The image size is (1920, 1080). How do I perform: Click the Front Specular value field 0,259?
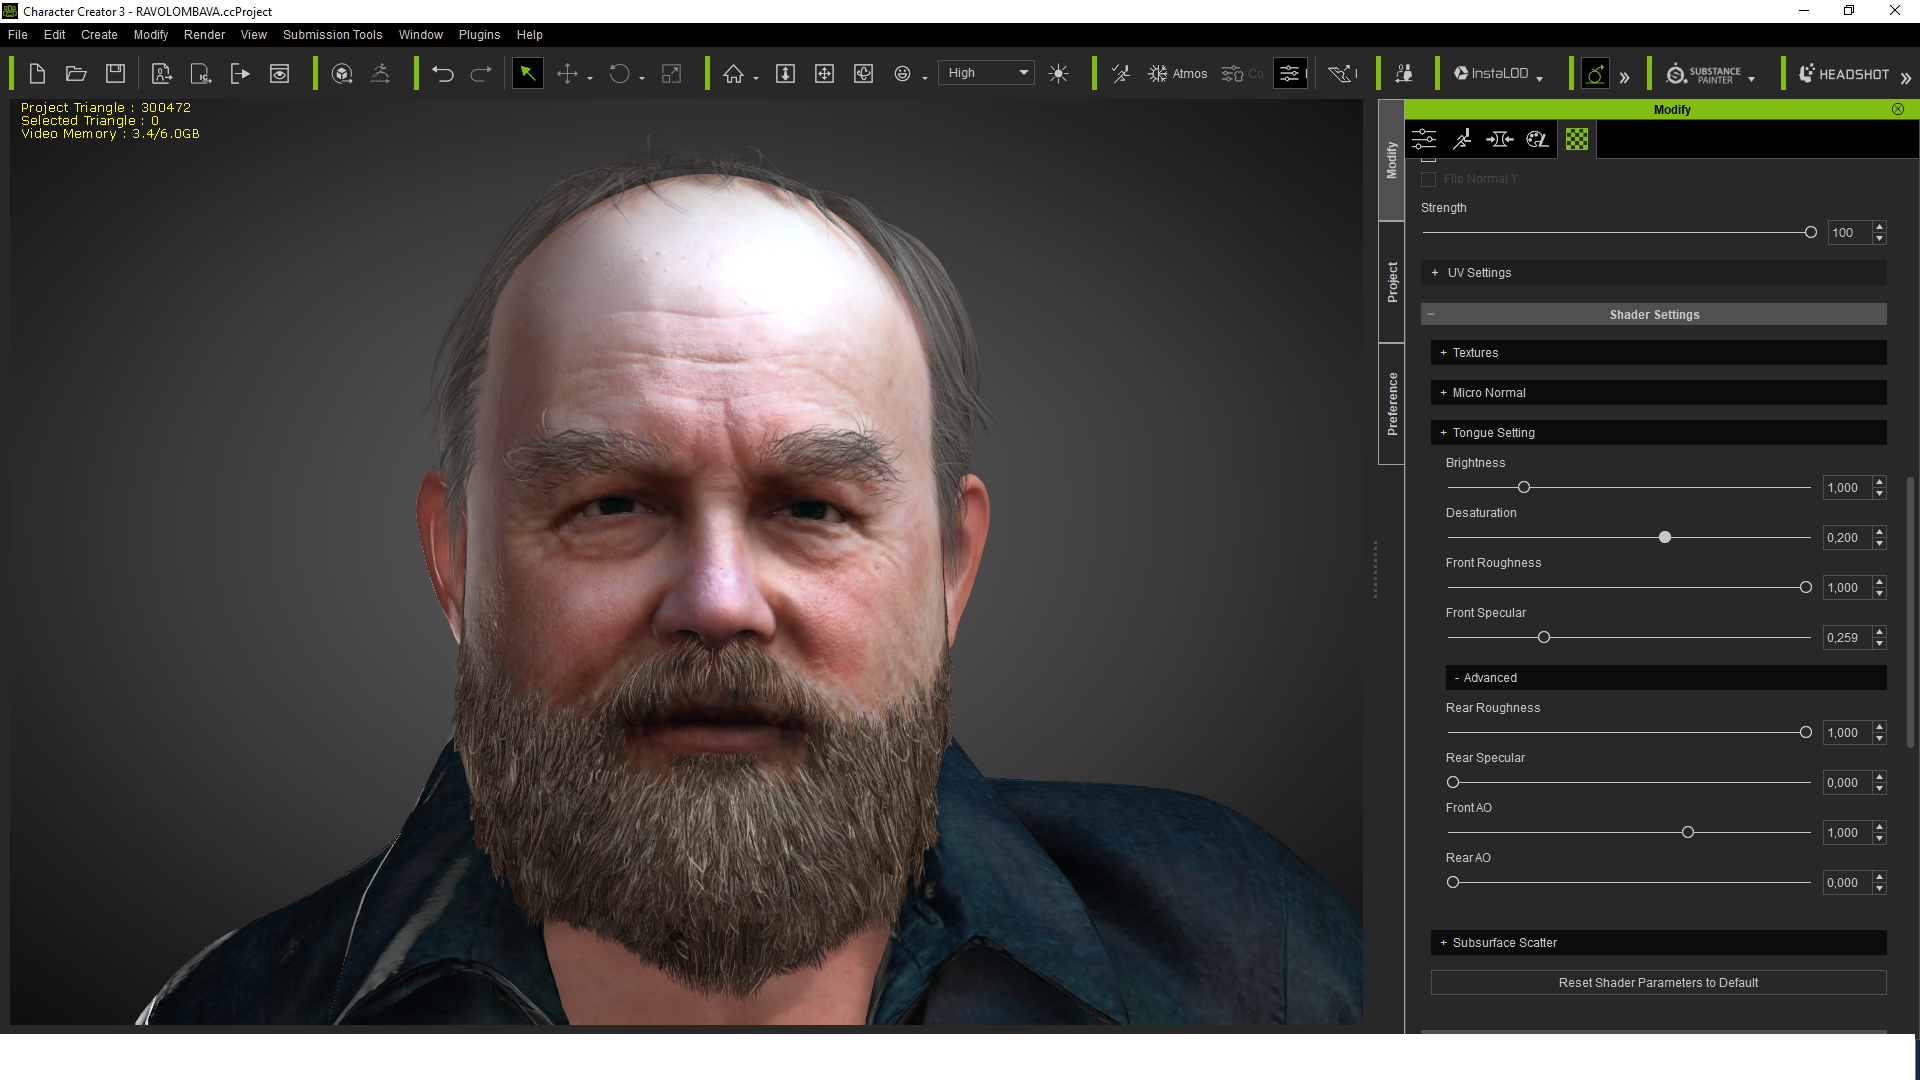tap(1847, 638)
